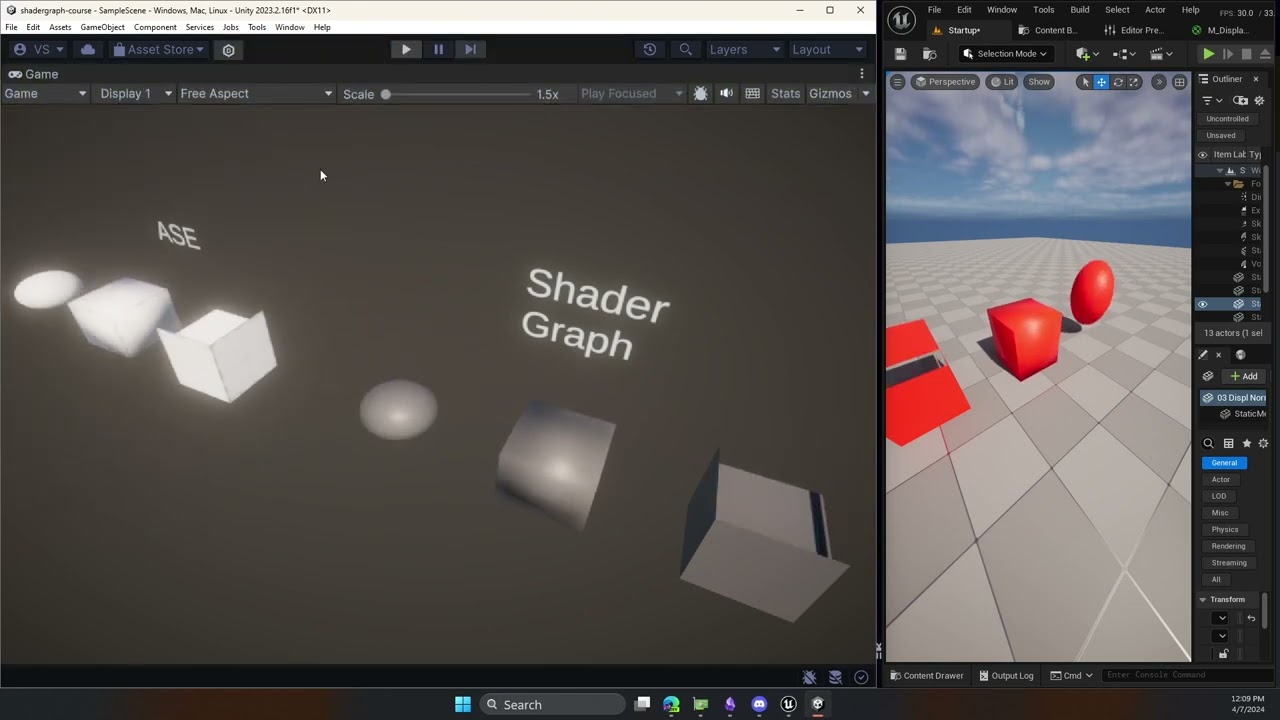Open the Asset Store button in Unity
The width and height of the screenshot is (1280, 720).
coord(158,49)
